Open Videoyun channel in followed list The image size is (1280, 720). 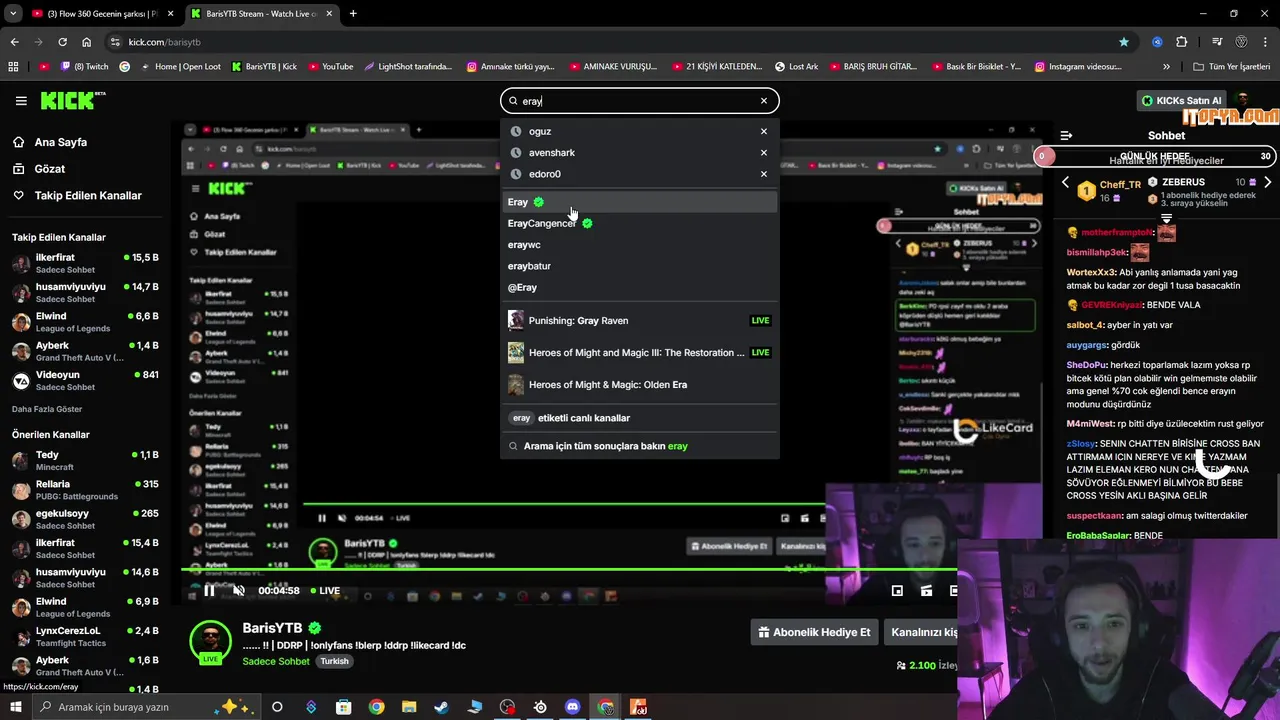point(85,381)
